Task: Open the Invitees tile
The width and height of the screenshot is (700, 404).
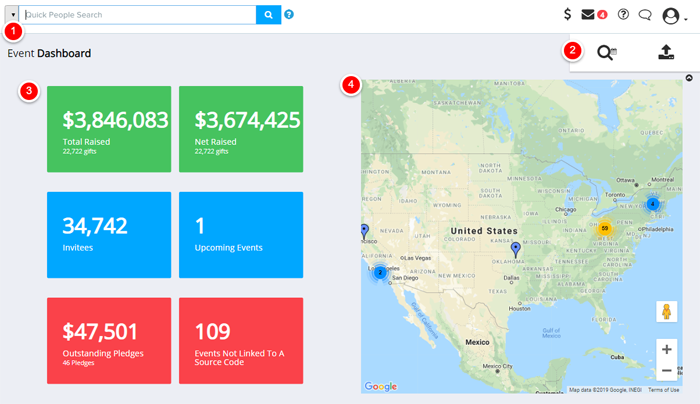Action: pyautogui.click(x=109, y=235)
